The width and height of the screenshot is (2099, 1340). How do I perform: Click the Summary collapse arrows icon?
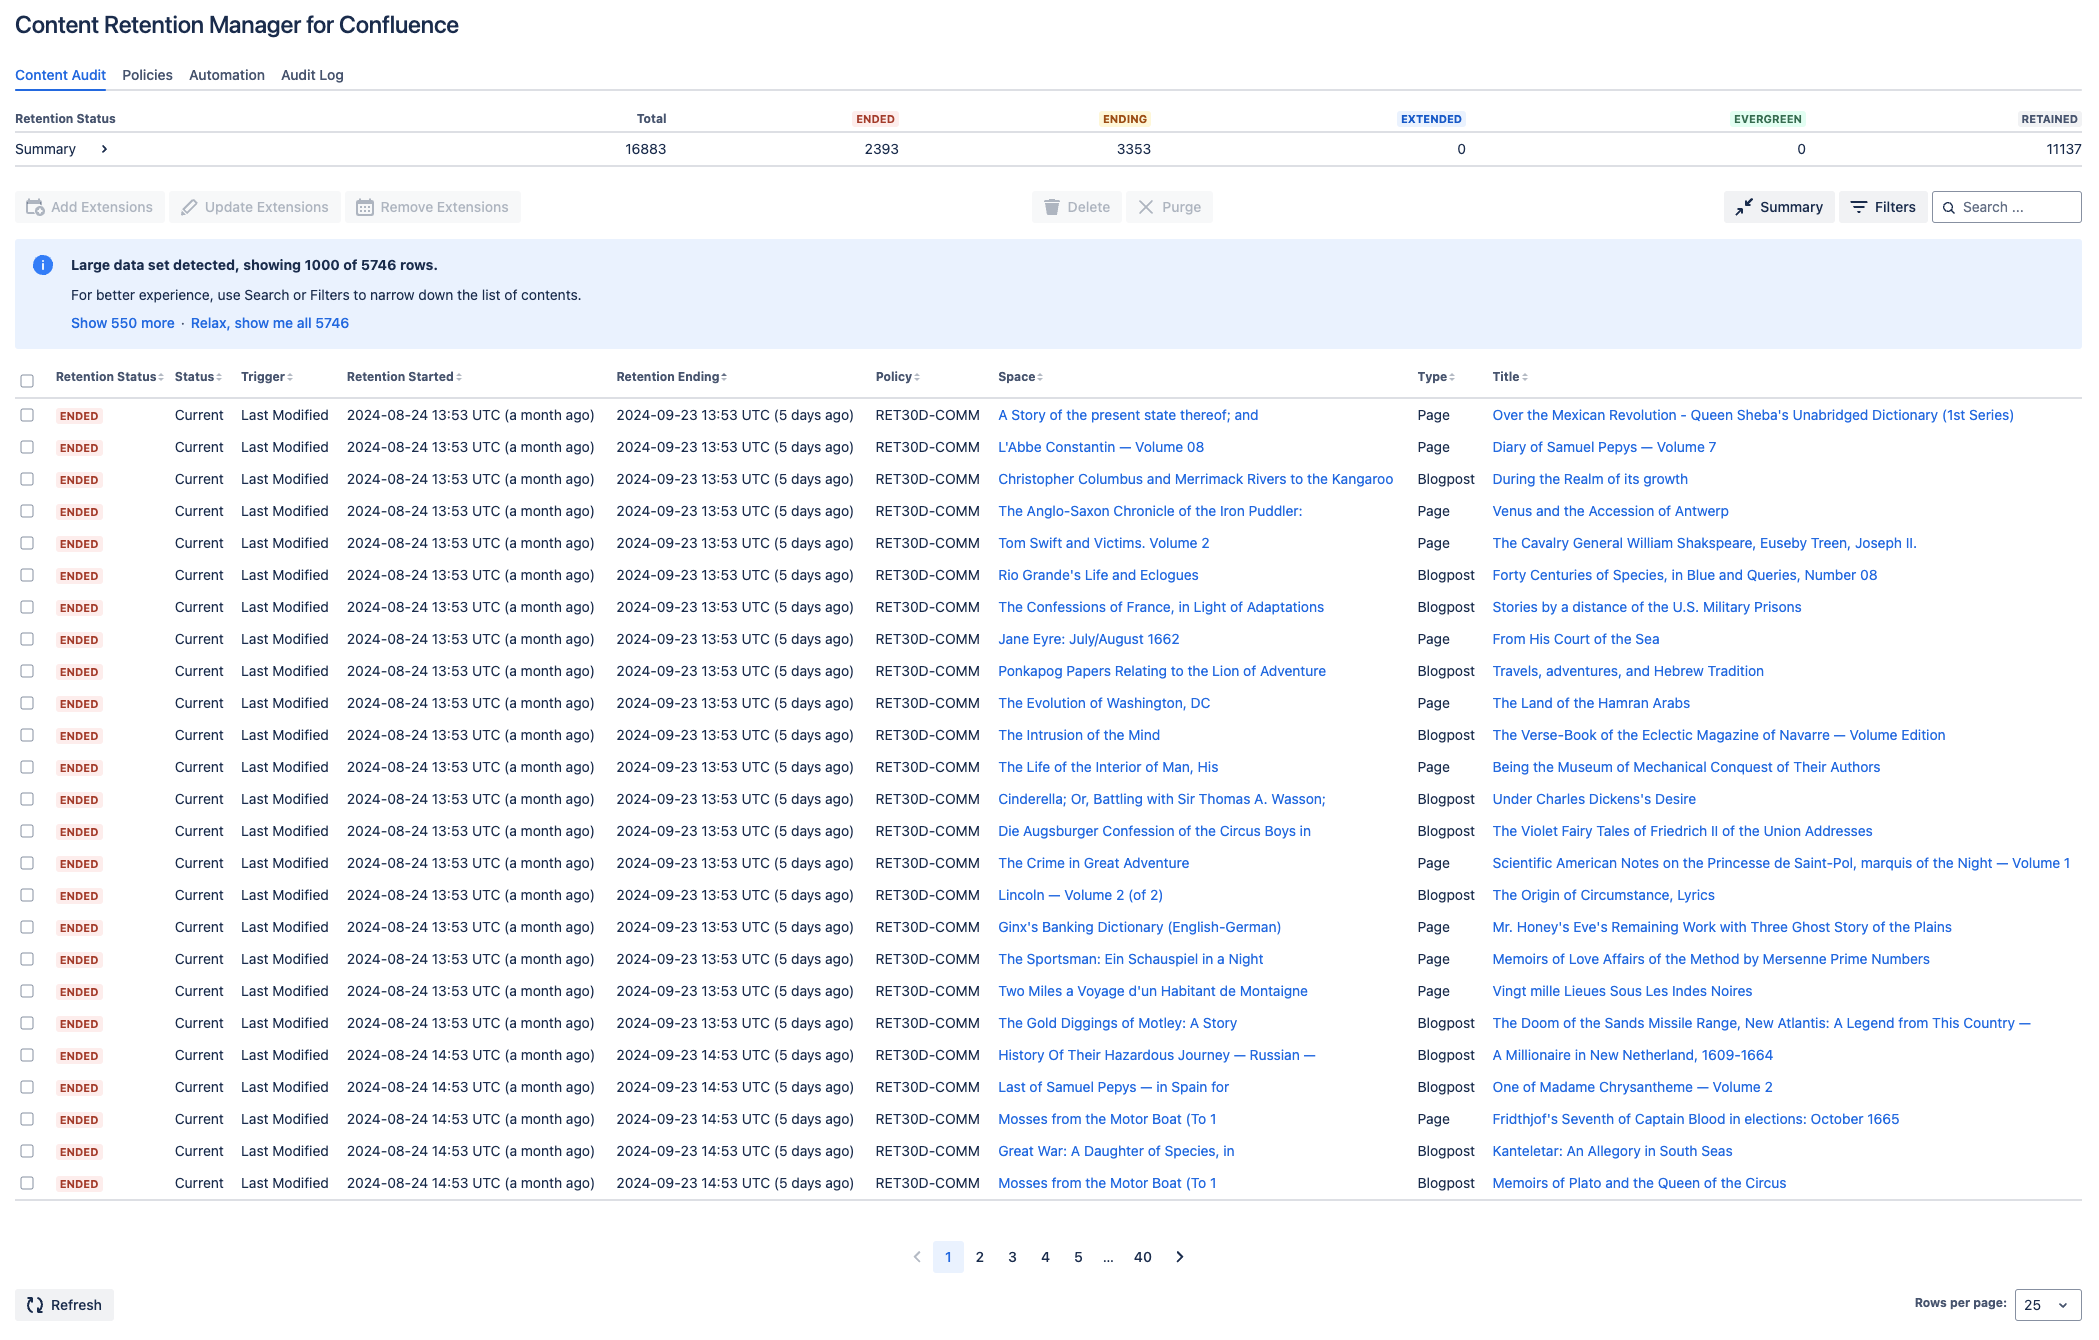pyautogui.click(x=1744, y=207)
